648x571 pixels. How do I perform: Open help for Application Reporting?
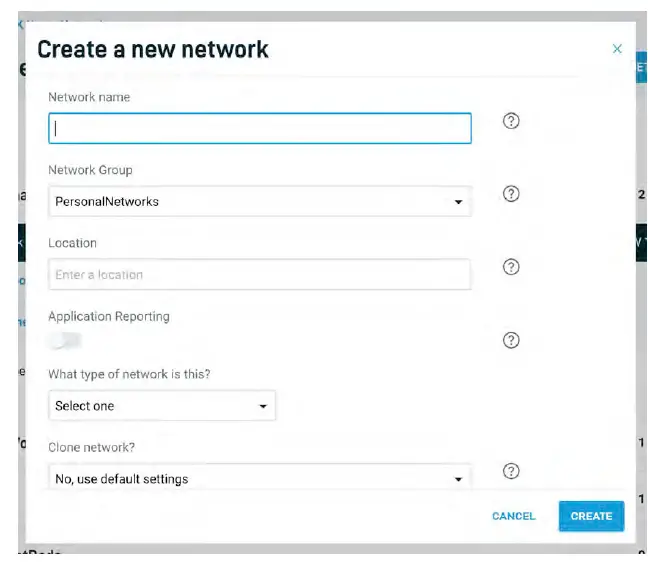click(x=511, y=340)
